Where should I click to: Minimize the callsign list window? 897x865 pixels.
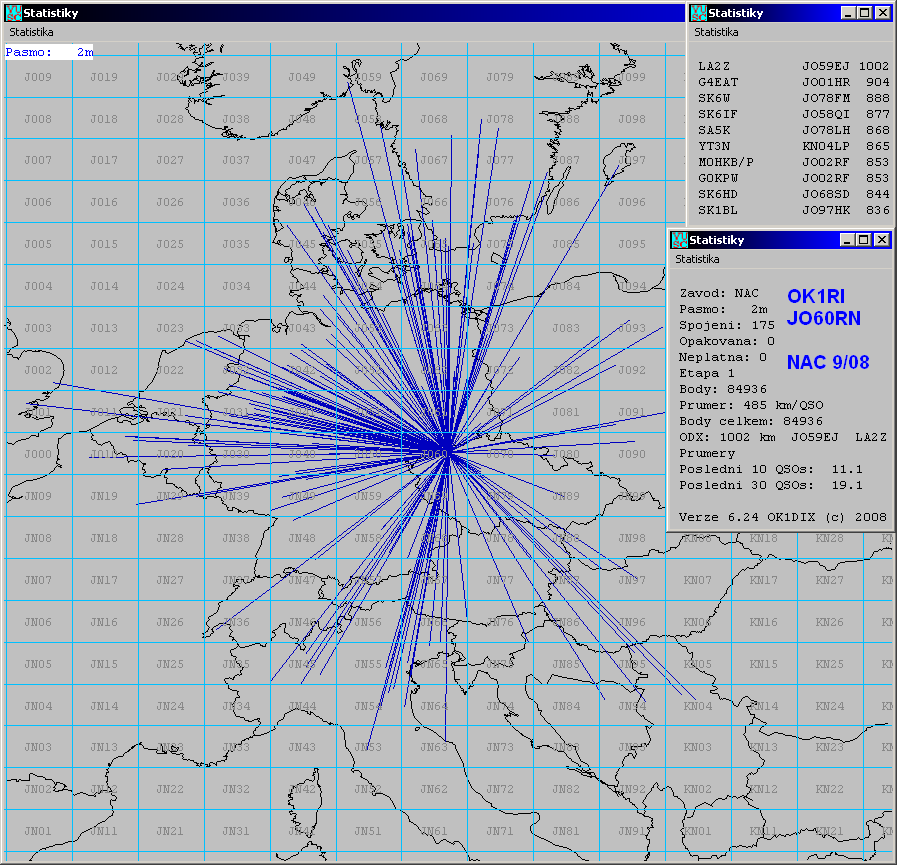pyautogui.click(x=848, y=13)
